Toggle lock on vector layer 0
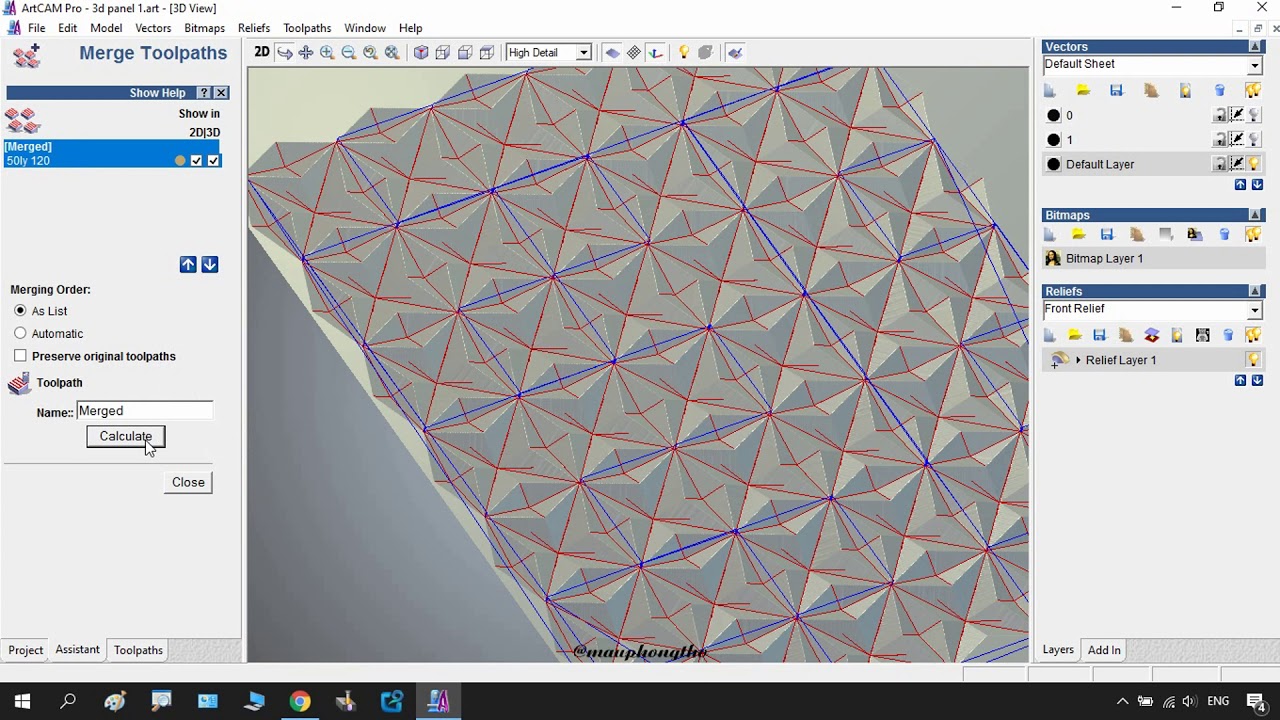The width and height of the screenshot is (1280, 720). [1220, 116]
